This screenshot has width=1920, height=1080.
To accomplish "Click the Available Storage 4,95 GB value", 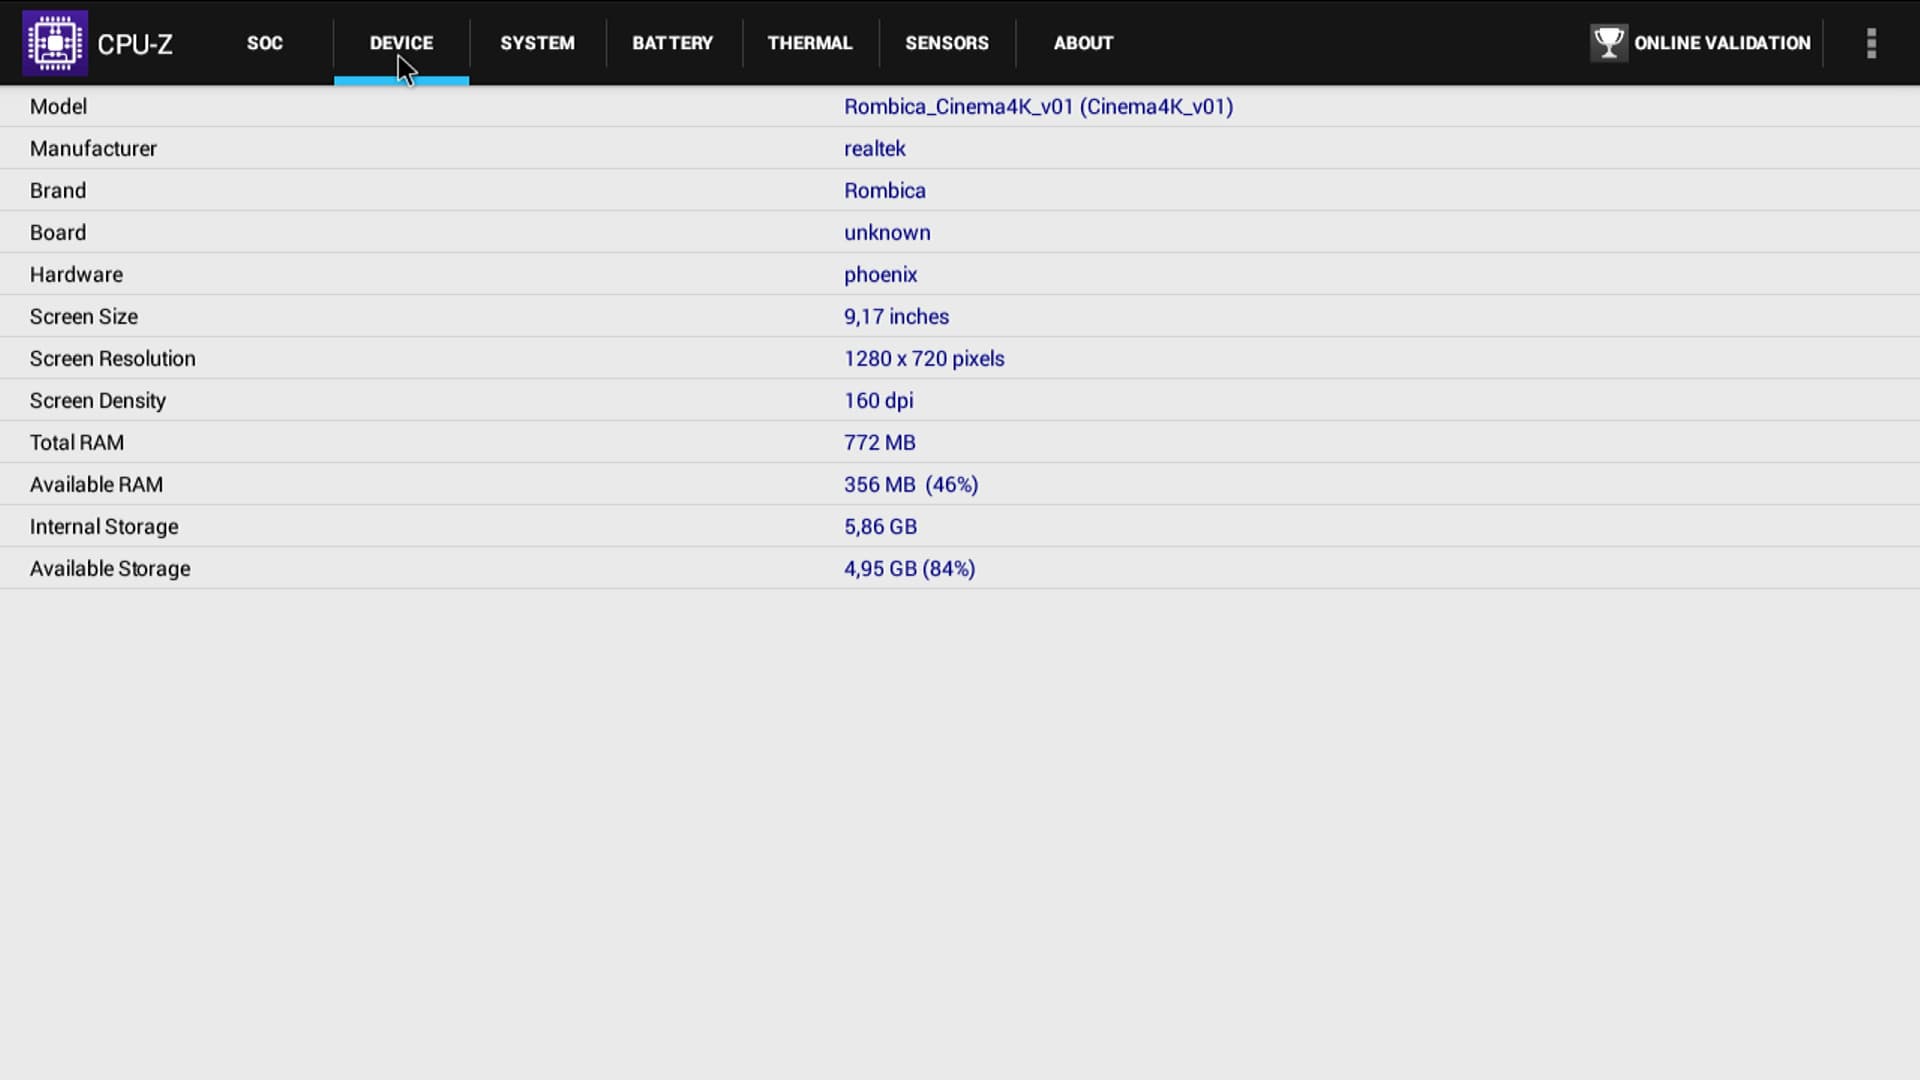I will [909, 569].
